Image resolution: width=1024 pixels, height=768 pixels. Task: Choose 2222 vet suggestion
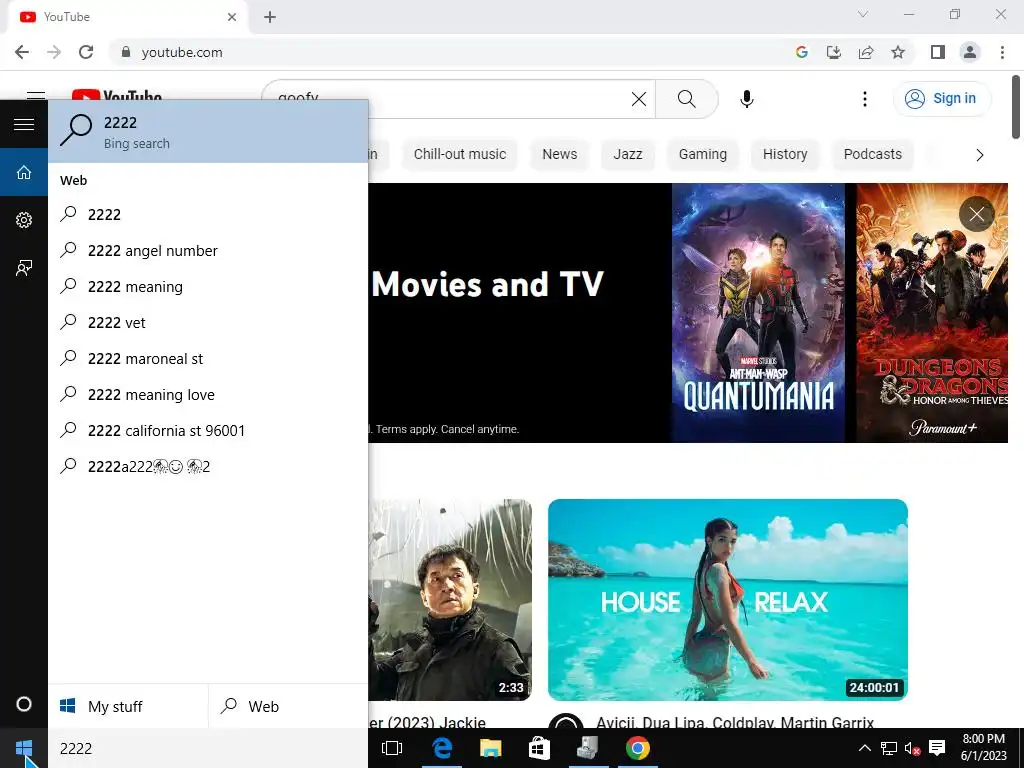coord(208,323)
